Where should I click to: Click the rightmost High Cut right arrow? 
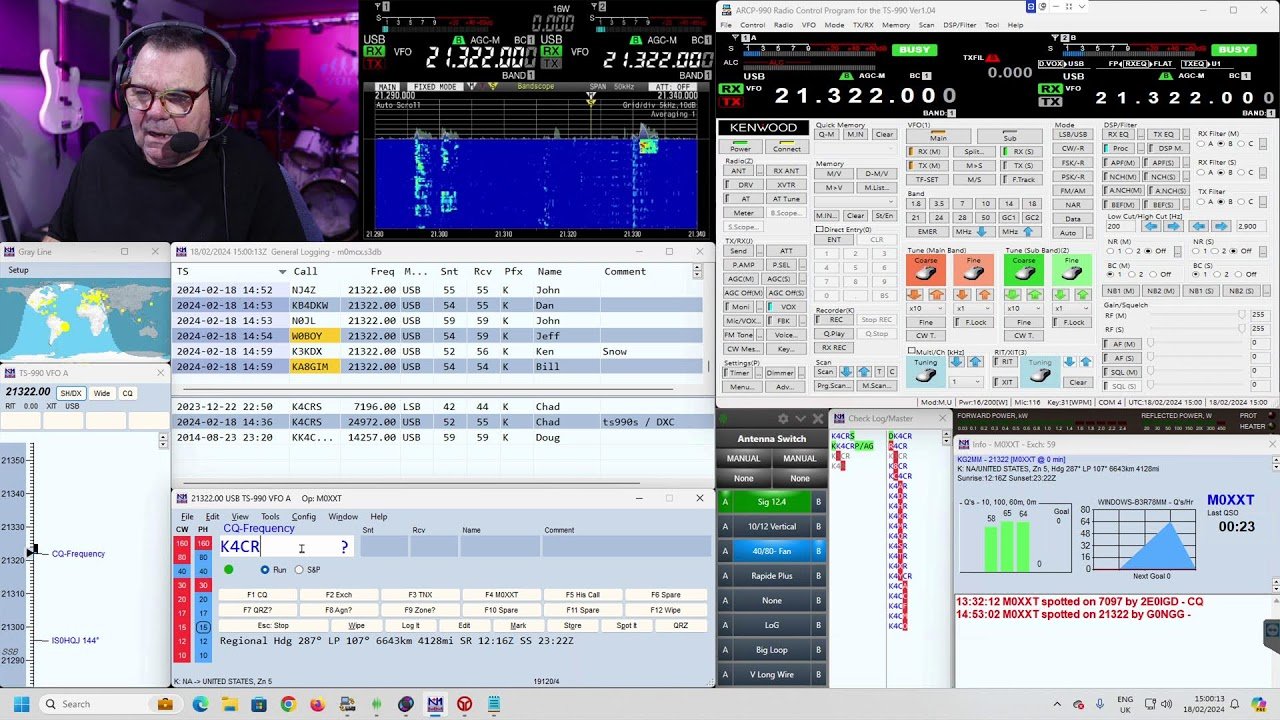coord(1221,226)
